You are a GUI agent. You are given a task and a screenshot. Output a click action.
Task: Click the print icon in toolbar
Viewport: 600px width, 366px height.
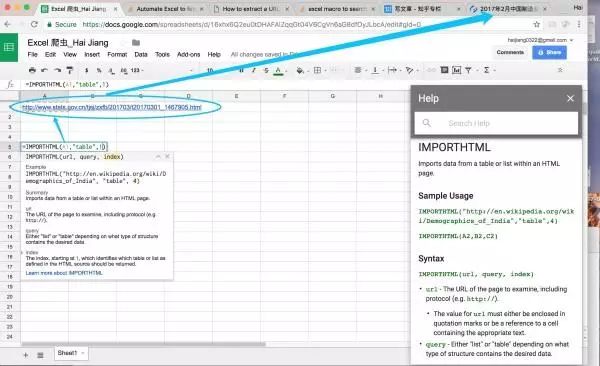click(x=32, y=70)
